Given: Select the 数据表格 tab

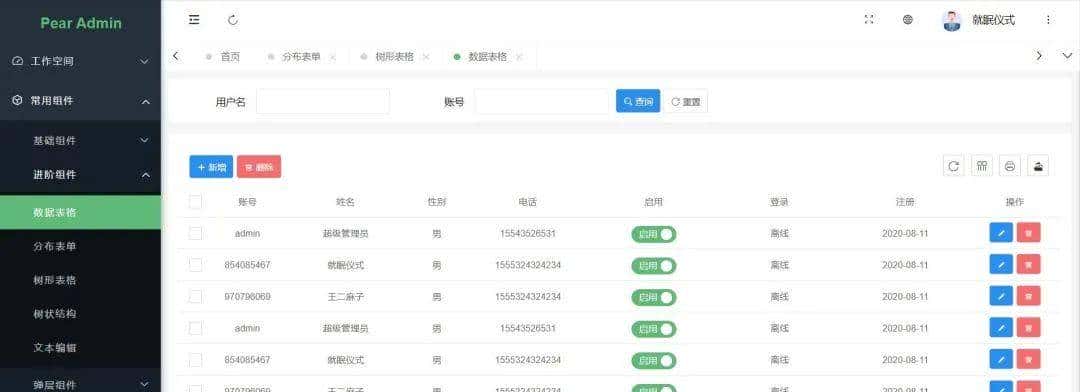Looking at the screenshot, I should tap(487, 57).
